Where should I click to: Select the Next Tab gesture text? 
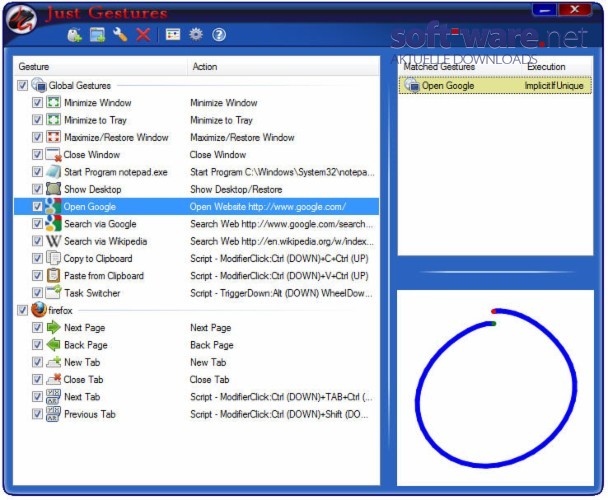click(82, 397)
